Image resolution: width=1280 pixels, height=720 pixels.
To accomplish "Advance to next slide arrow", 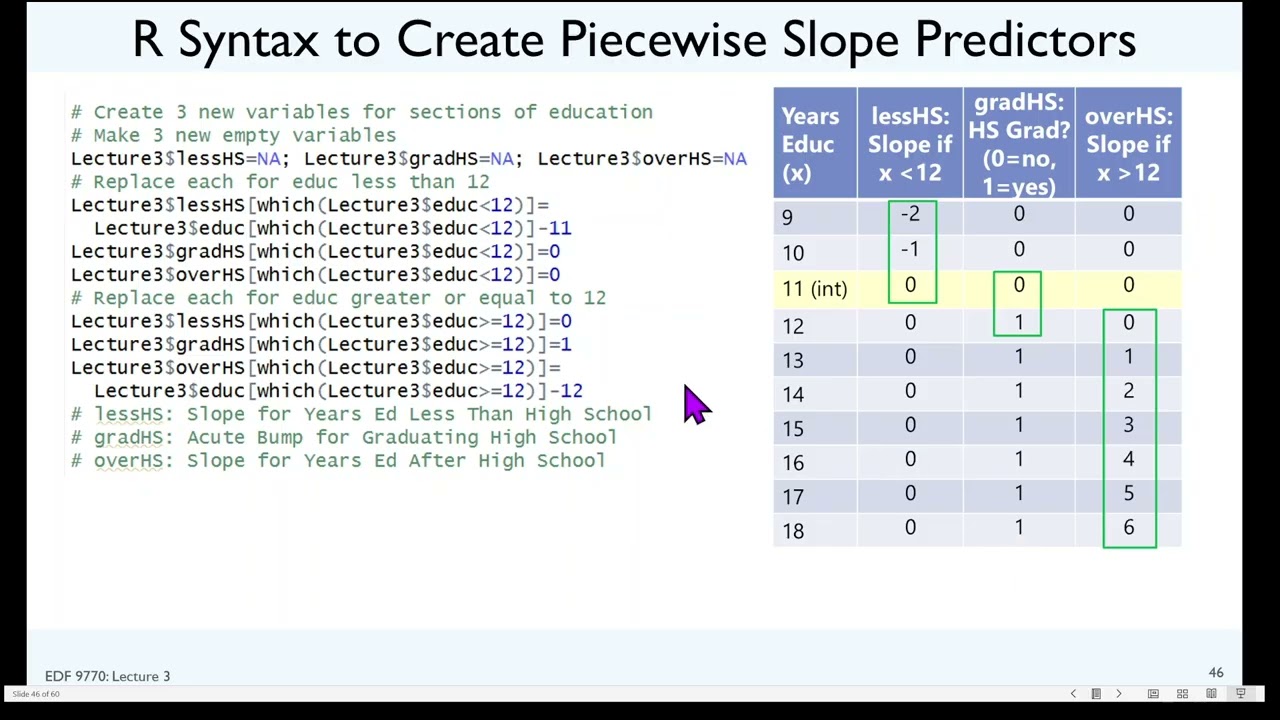I will (x=1119, y=694).
